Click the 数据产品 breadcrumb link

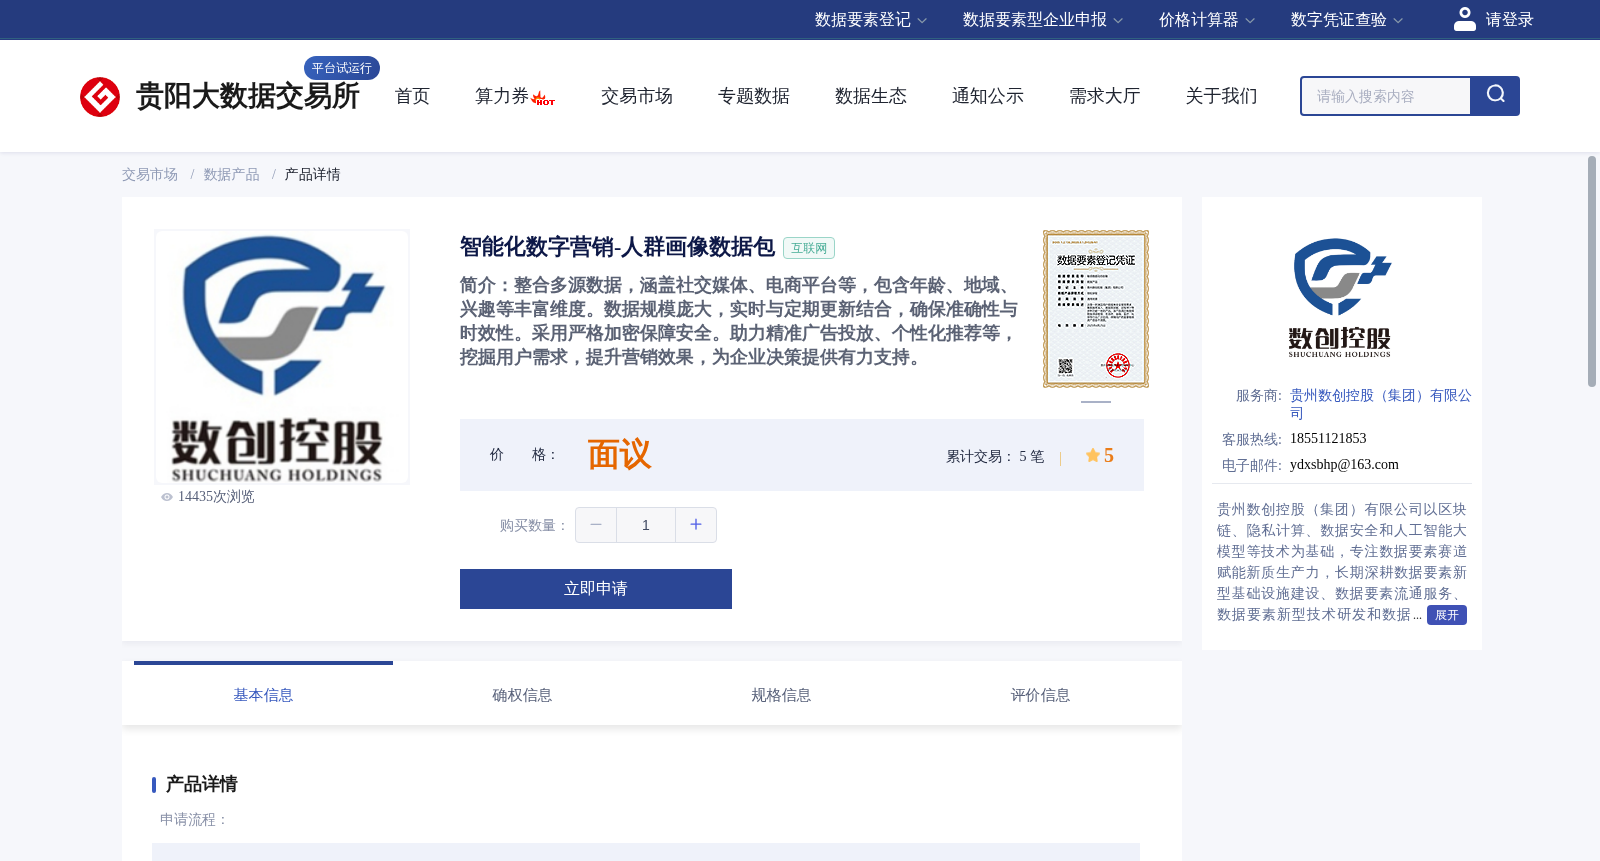232,175
